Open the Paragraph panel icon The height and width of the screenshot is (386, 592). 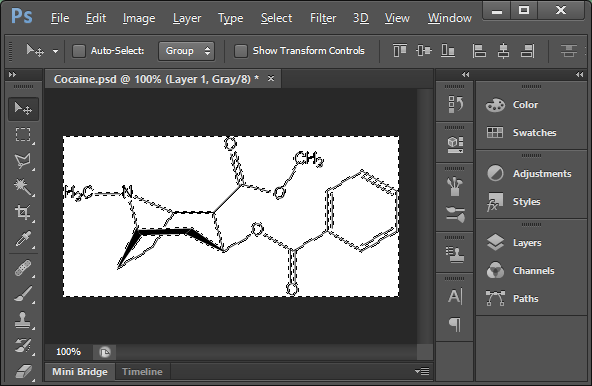coord(455,324)
